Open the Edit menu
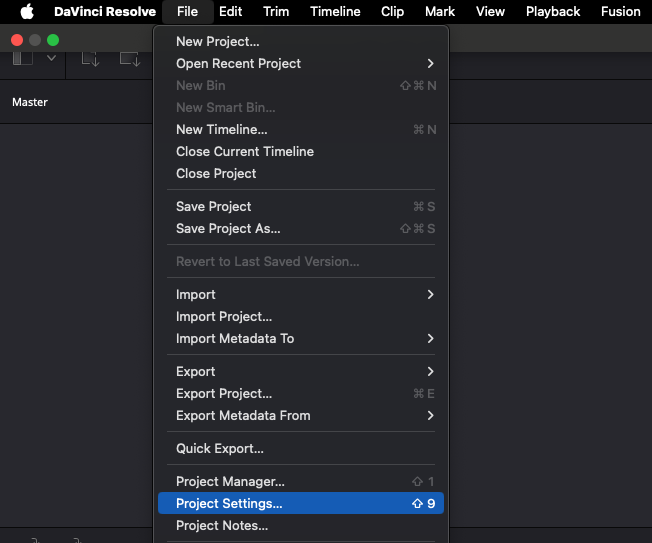Viewport: 652px width, 543px height. tap(230, 12)
